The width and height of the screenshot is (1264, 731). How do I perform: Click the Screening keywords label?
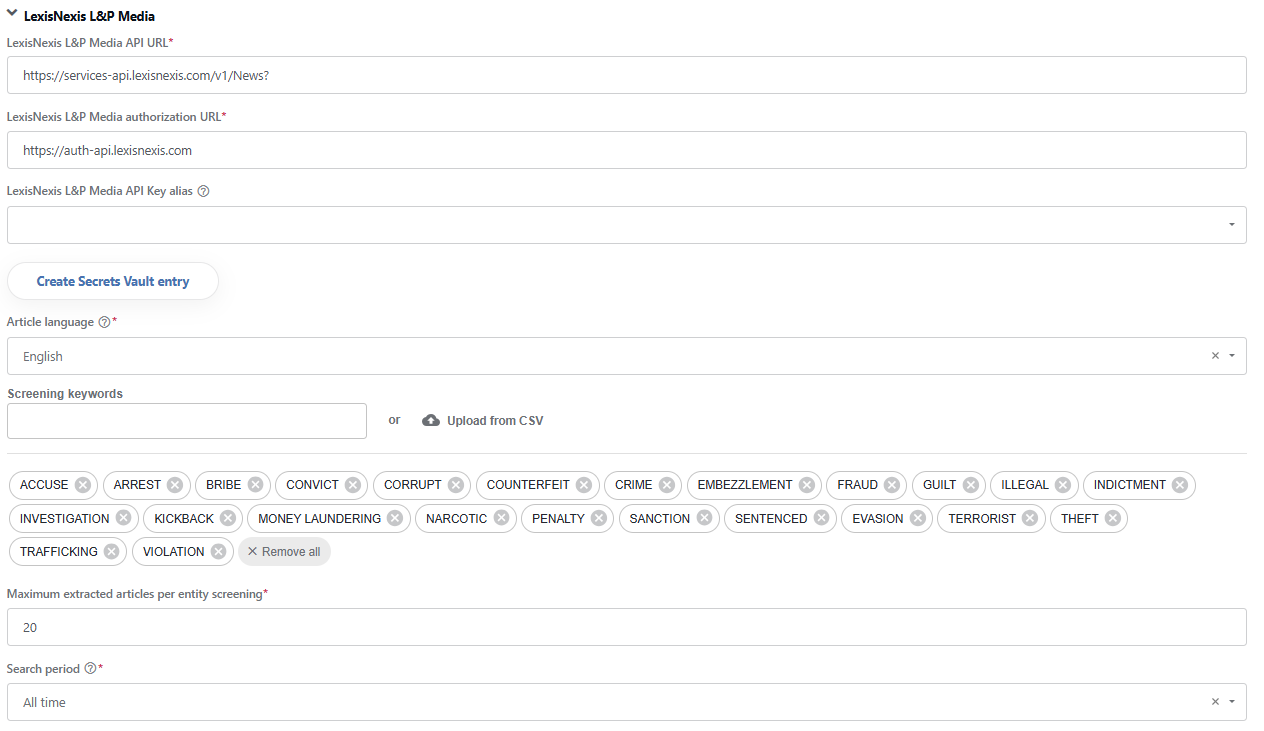(x=65, y=394)
